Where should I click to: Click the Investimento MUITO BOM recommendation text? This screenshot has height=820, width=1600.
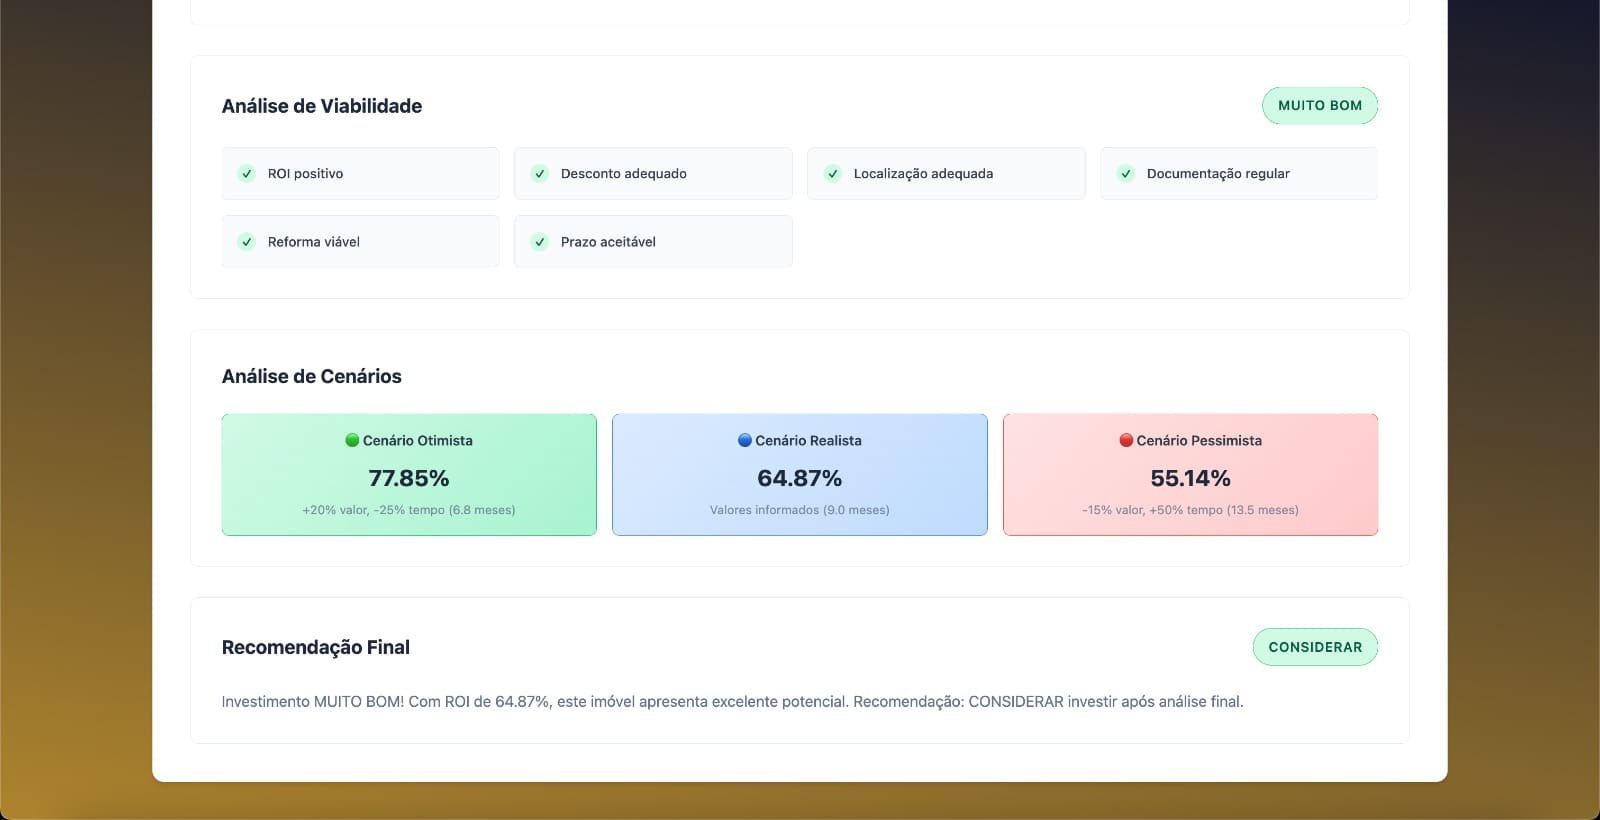click(732, 702)
